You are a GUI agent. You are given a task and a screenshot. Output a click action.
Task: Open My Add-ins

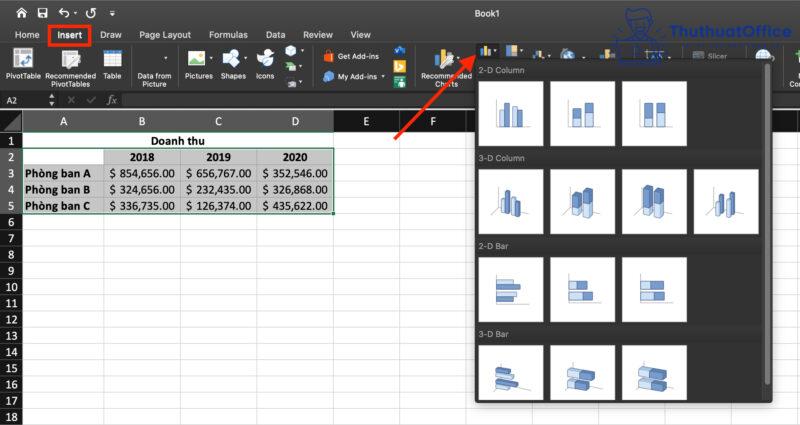pyautogui.click(x=351, y=77)
